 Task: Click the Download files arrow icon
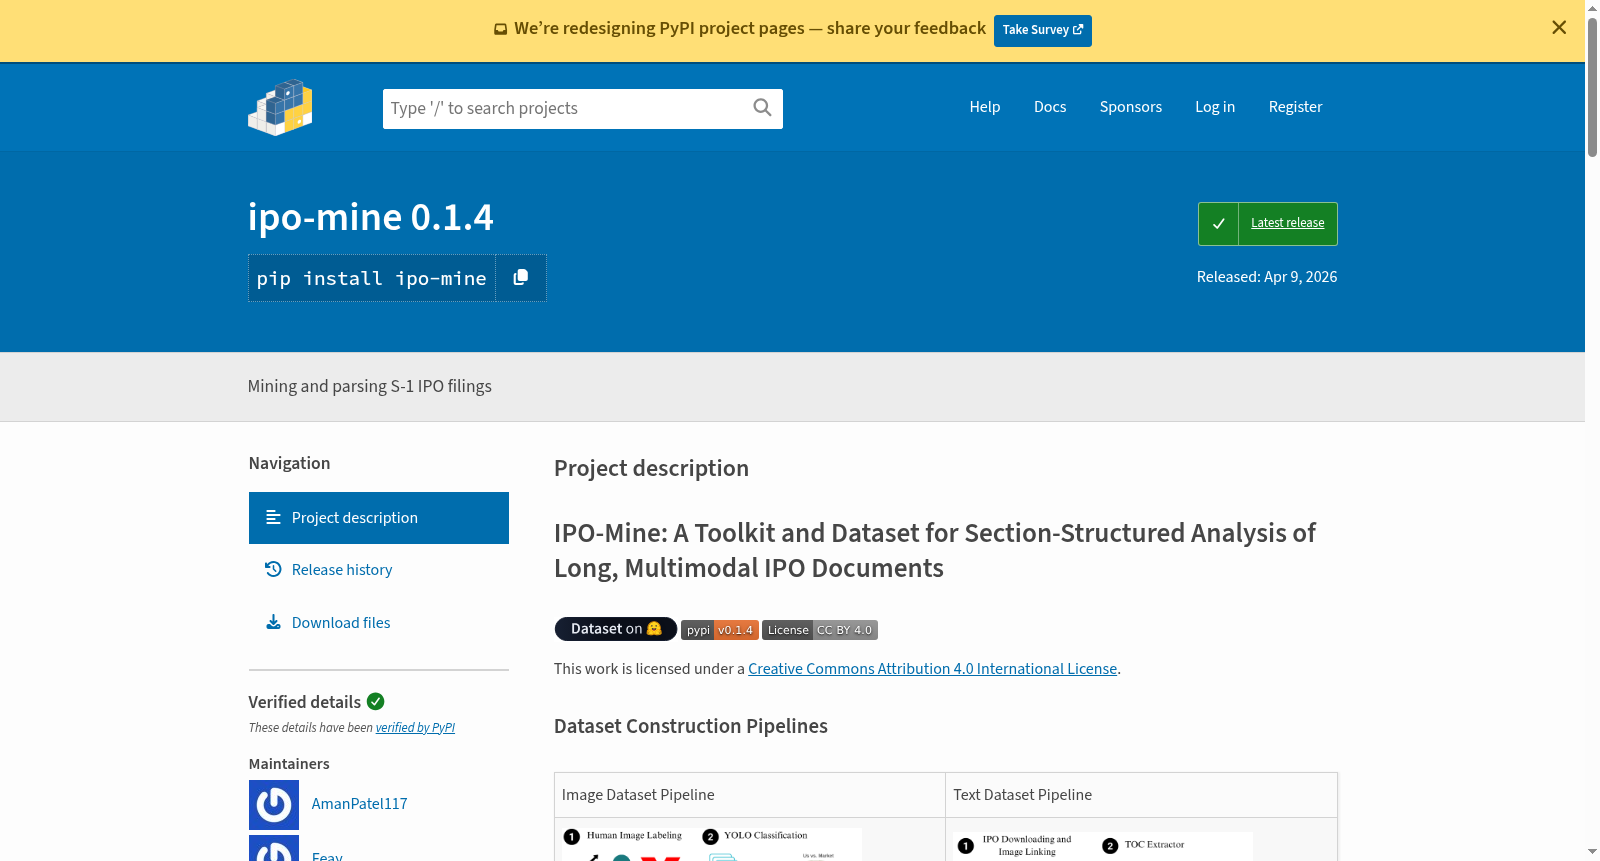273,622
